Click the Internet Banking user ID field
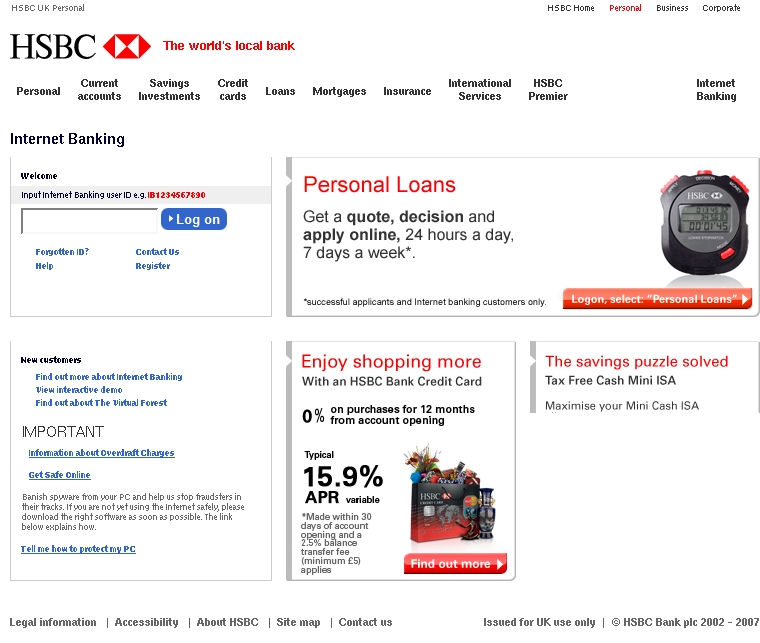 point(90,221)
